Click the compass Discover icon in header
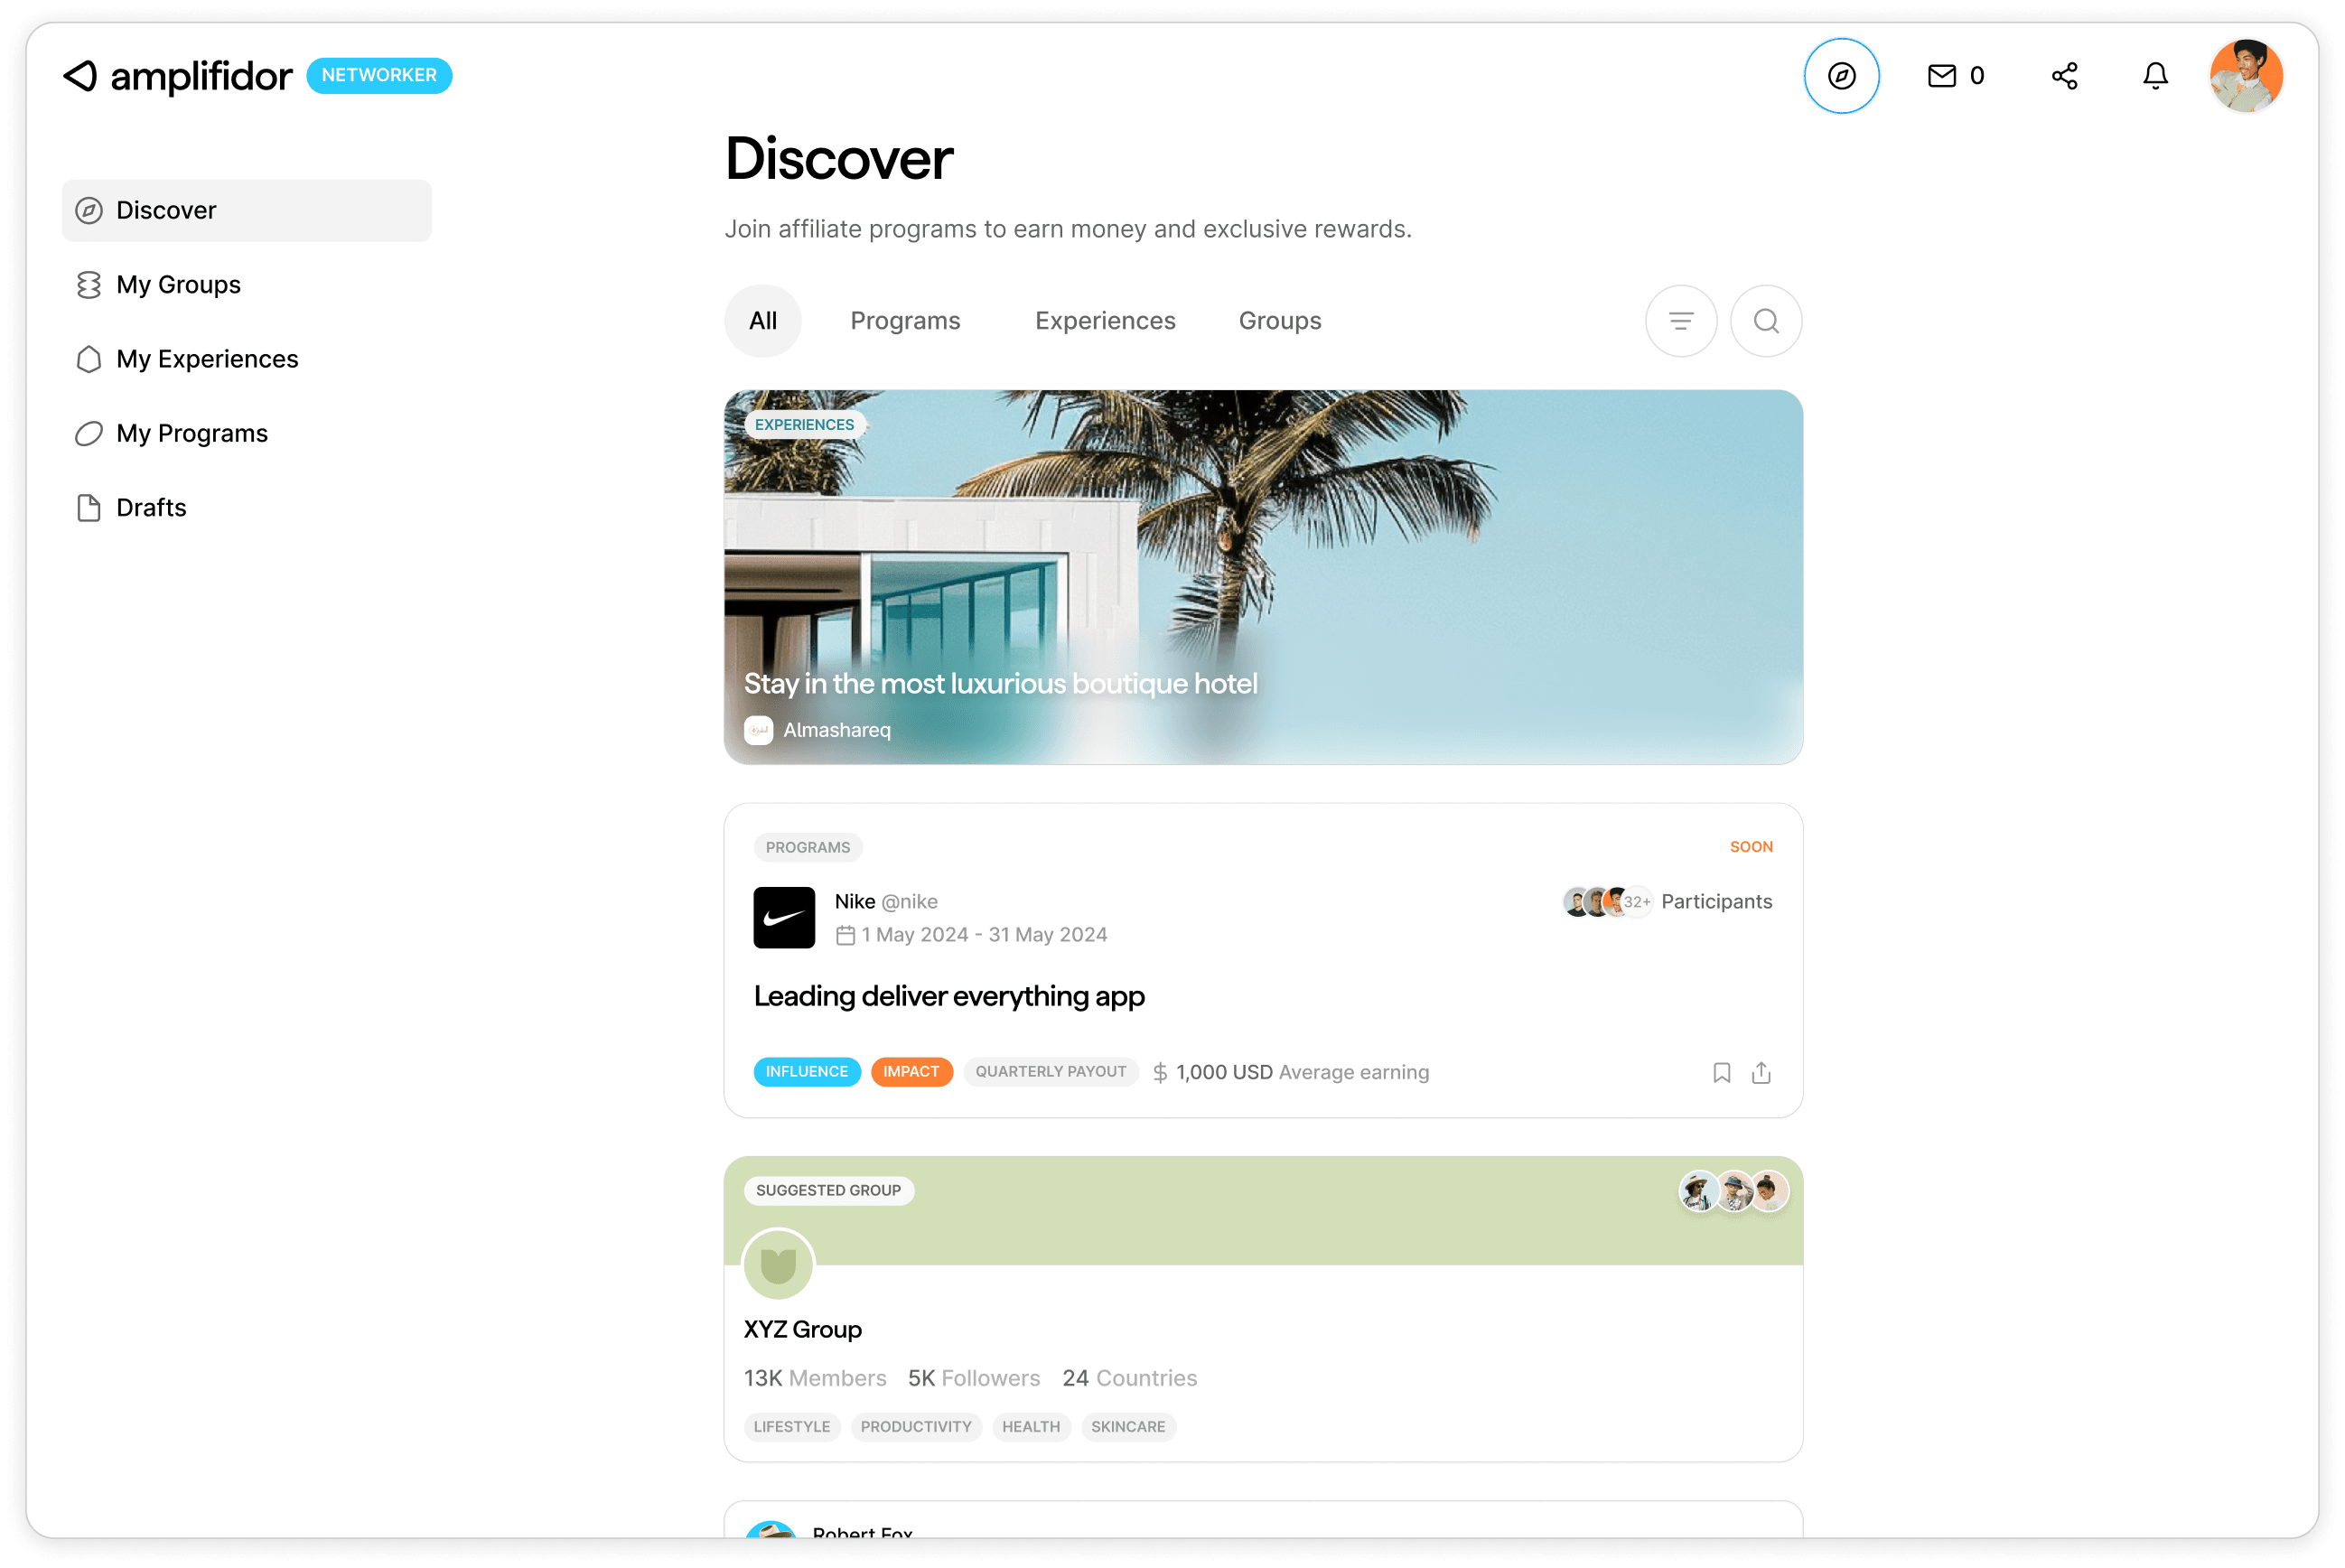This screenshot has width=2345, height=1568. [1841, 76]
